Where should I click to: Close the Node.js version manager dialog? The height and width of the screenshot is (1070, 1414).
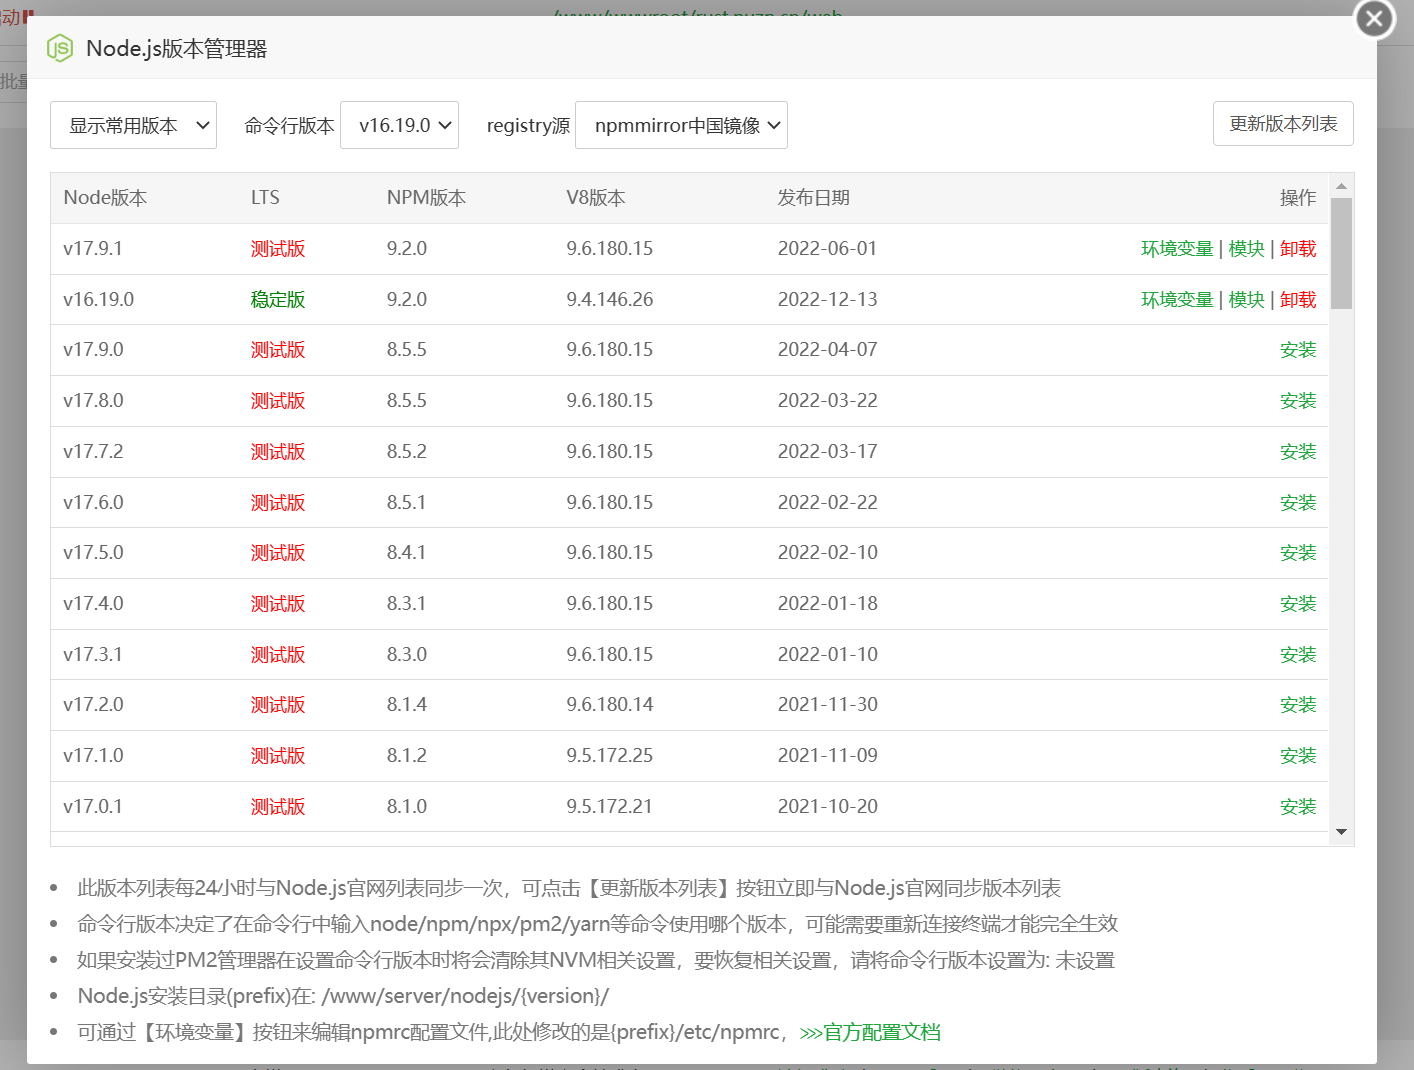(1374, 18)
